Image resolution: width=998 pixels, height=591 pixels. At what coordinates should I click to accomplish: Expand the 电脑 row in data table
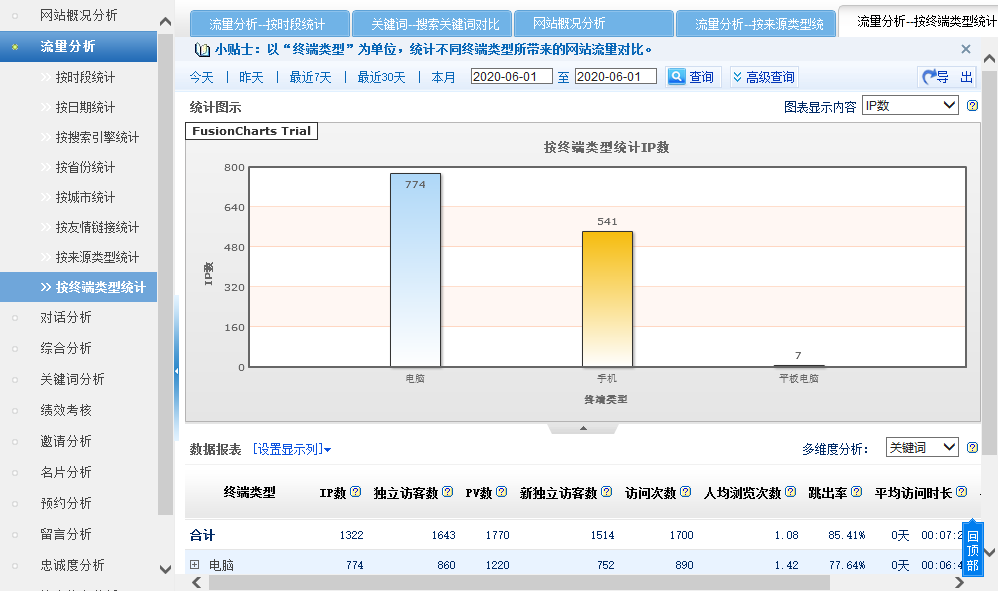[x=195, y=565]
